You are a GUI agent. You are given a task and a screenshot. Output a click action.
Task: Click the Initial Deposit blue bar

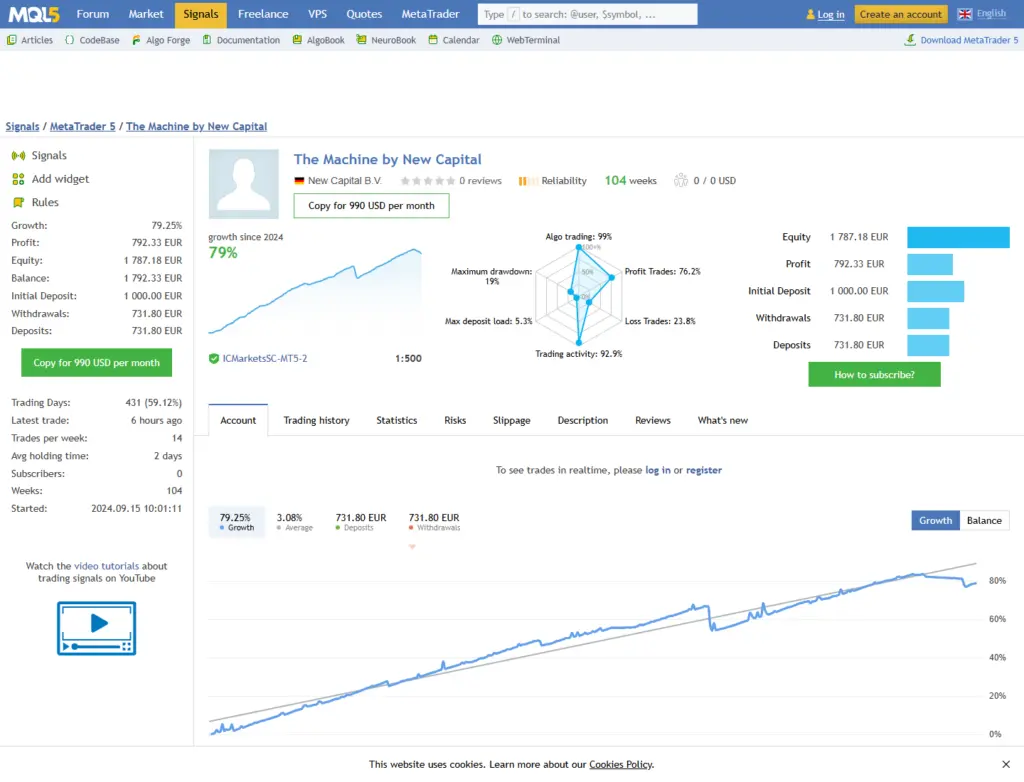pos(935,291)
